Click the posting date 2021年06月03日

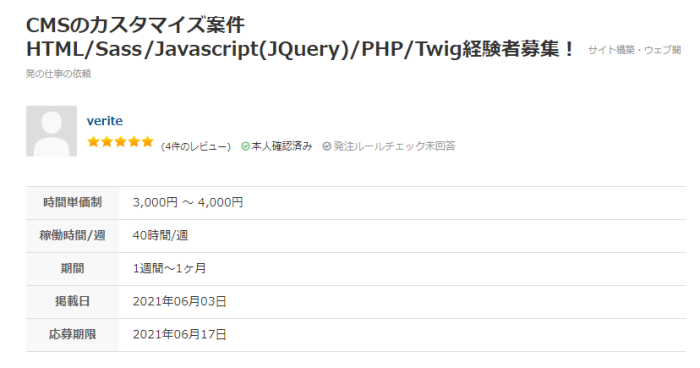coord(179,301)
